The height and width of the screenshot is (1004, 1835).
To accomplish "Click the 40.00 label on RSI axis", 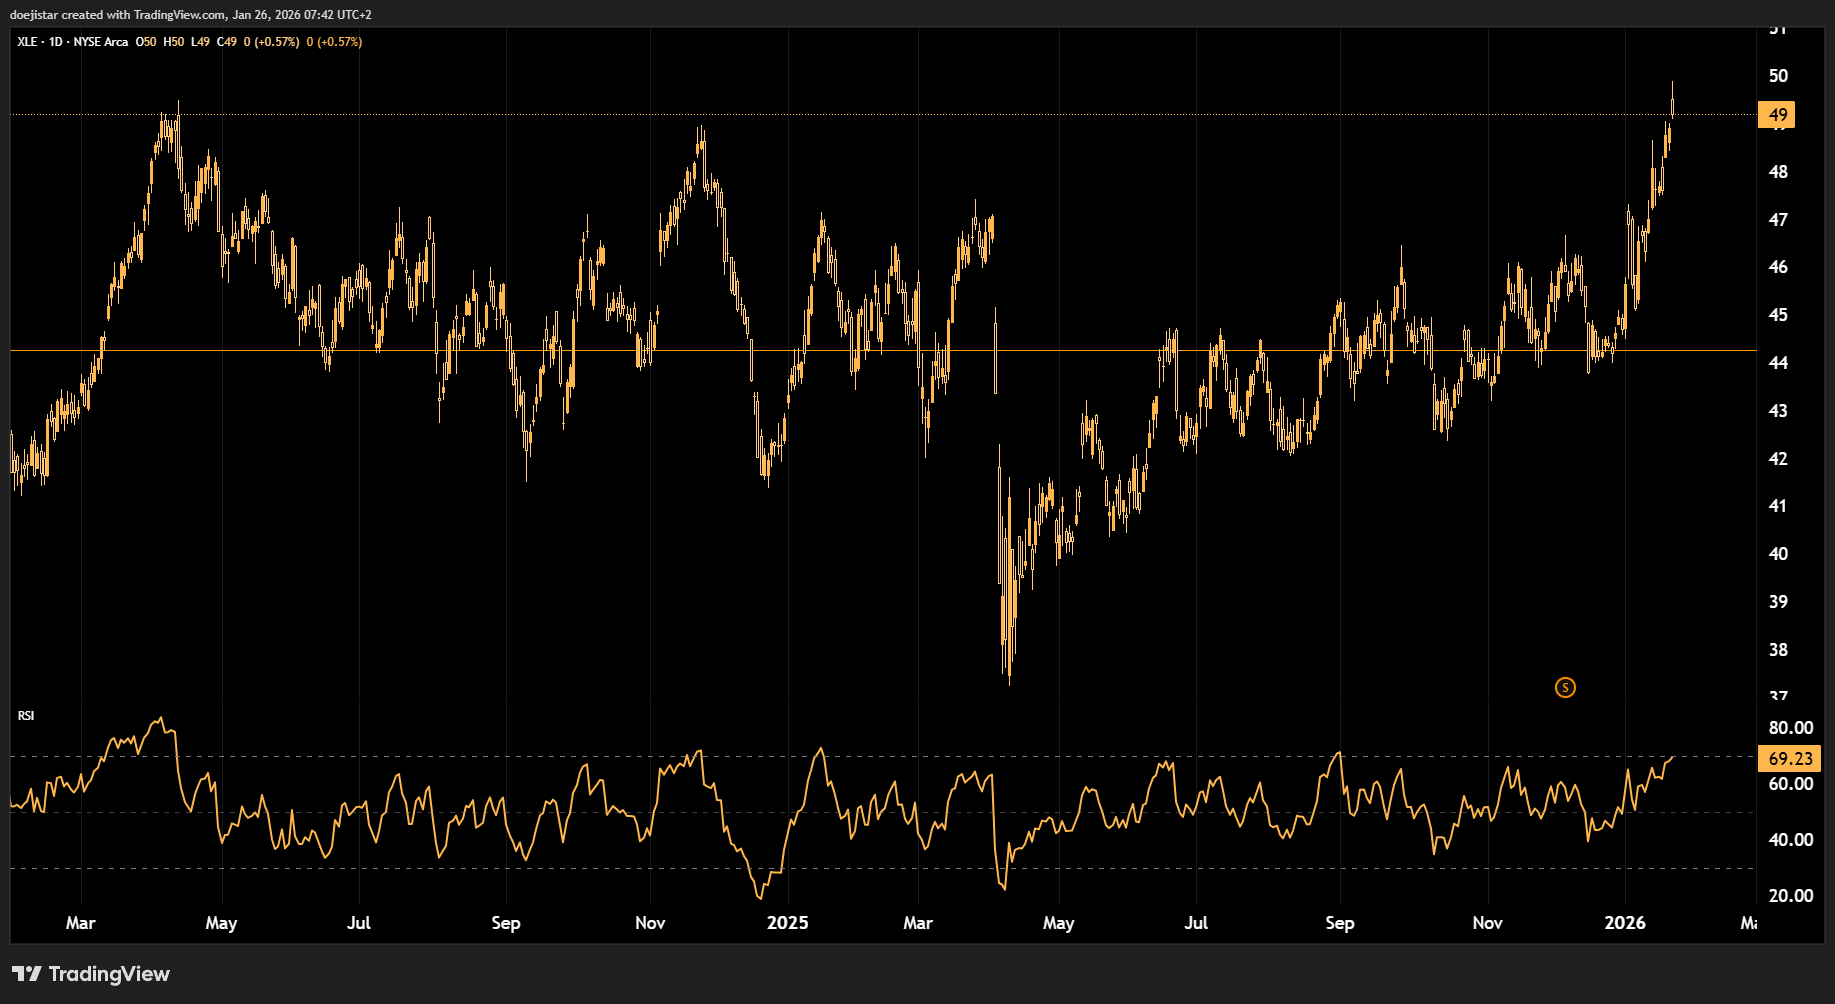I will point(1790,840).
